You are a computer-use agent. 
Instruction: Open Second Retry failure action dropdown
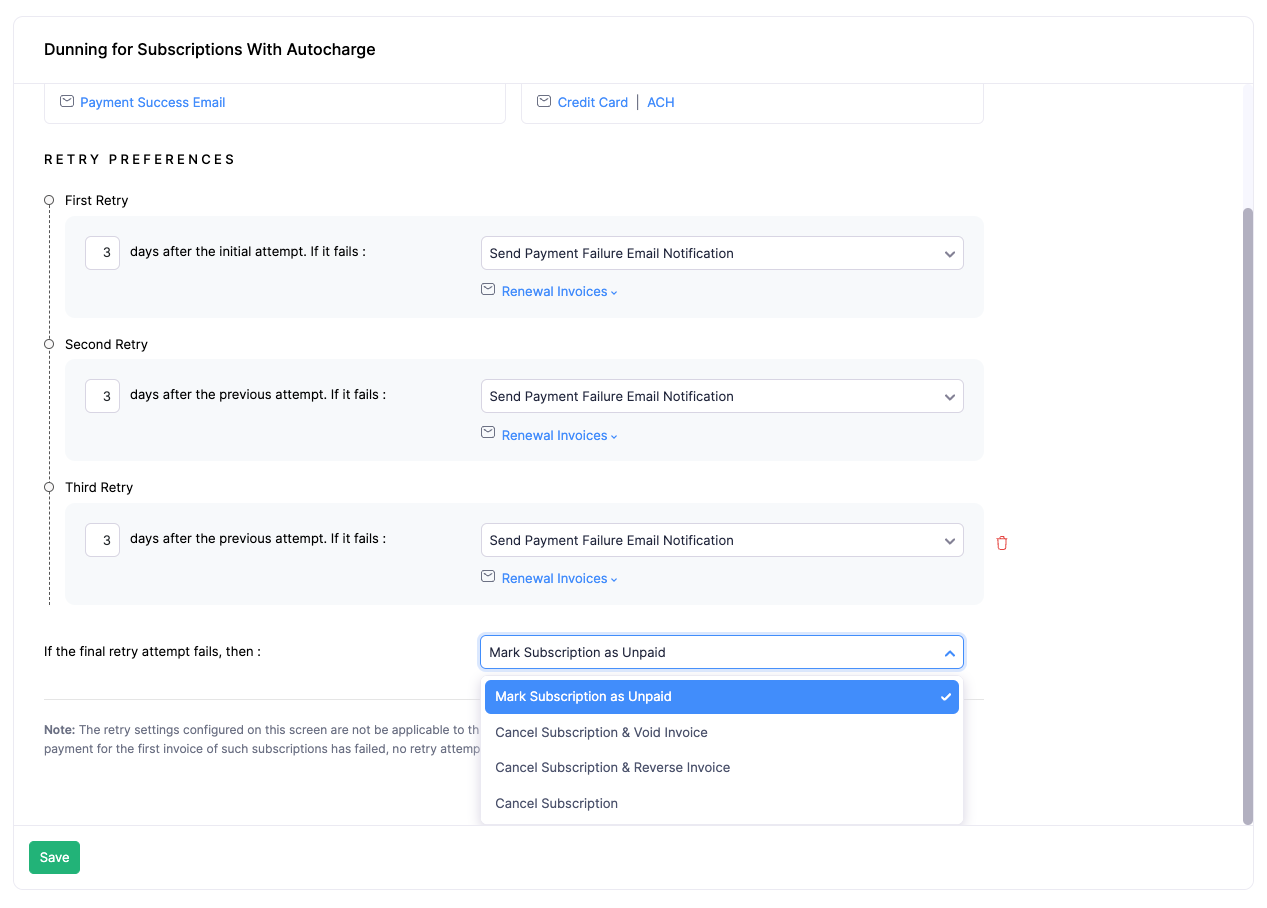tap(721, 397)
